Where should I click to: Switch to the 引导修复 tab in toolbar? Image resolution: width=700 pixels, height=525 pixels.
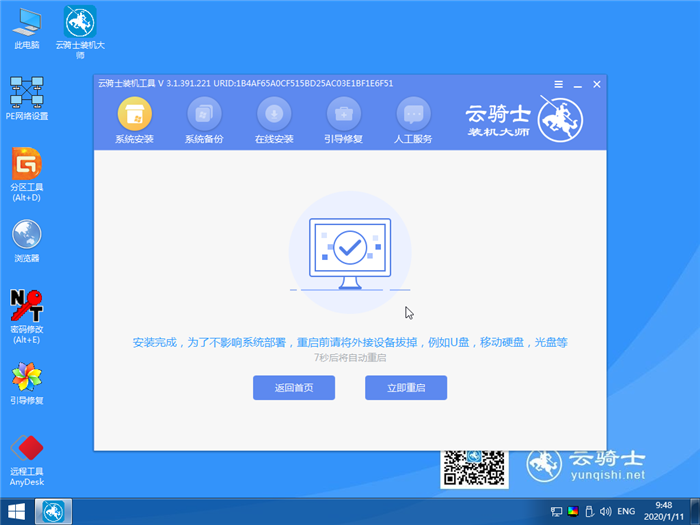[344, 121]
